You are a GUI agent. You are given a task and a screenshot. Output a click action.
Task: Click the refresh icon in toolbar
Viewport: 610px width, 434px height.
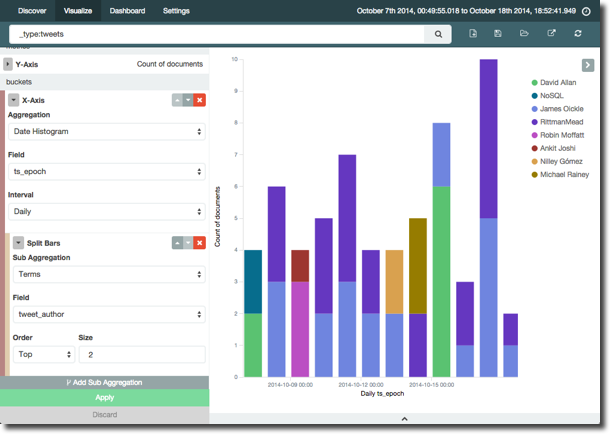pos(577,34)
